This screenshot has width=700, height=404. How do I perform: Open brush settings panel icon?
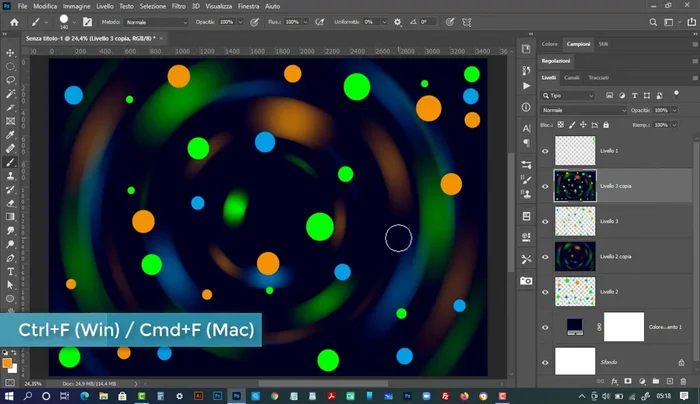pos(87,21)
